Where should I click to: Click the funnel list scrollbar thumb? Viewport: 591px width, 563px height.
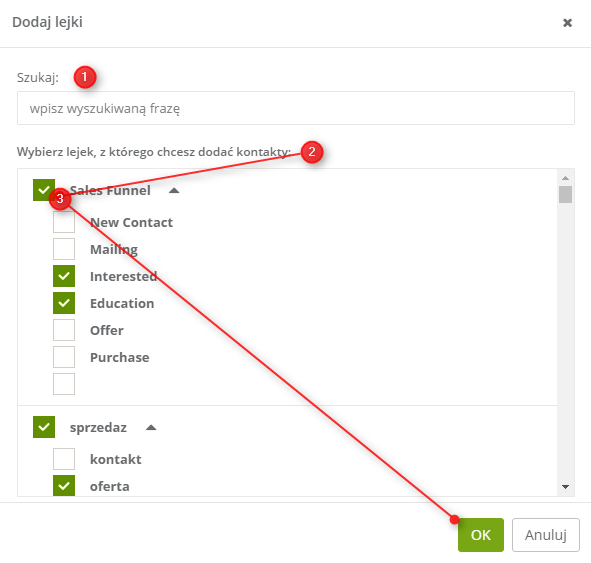[565, 194]
